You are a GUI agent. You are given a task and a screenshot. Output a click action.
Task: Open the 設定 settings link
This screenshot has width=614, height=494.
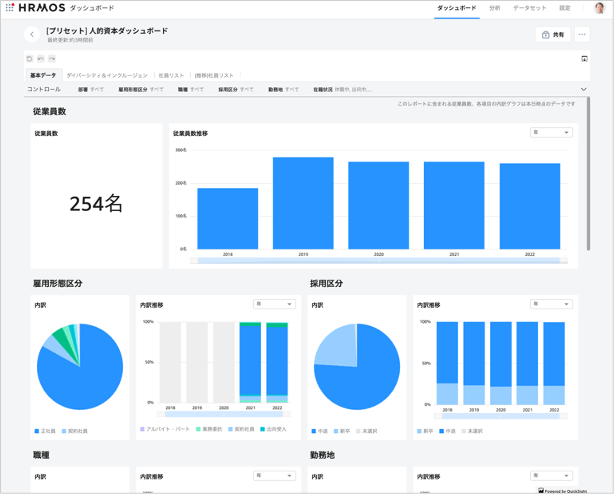tap(564, 8)
